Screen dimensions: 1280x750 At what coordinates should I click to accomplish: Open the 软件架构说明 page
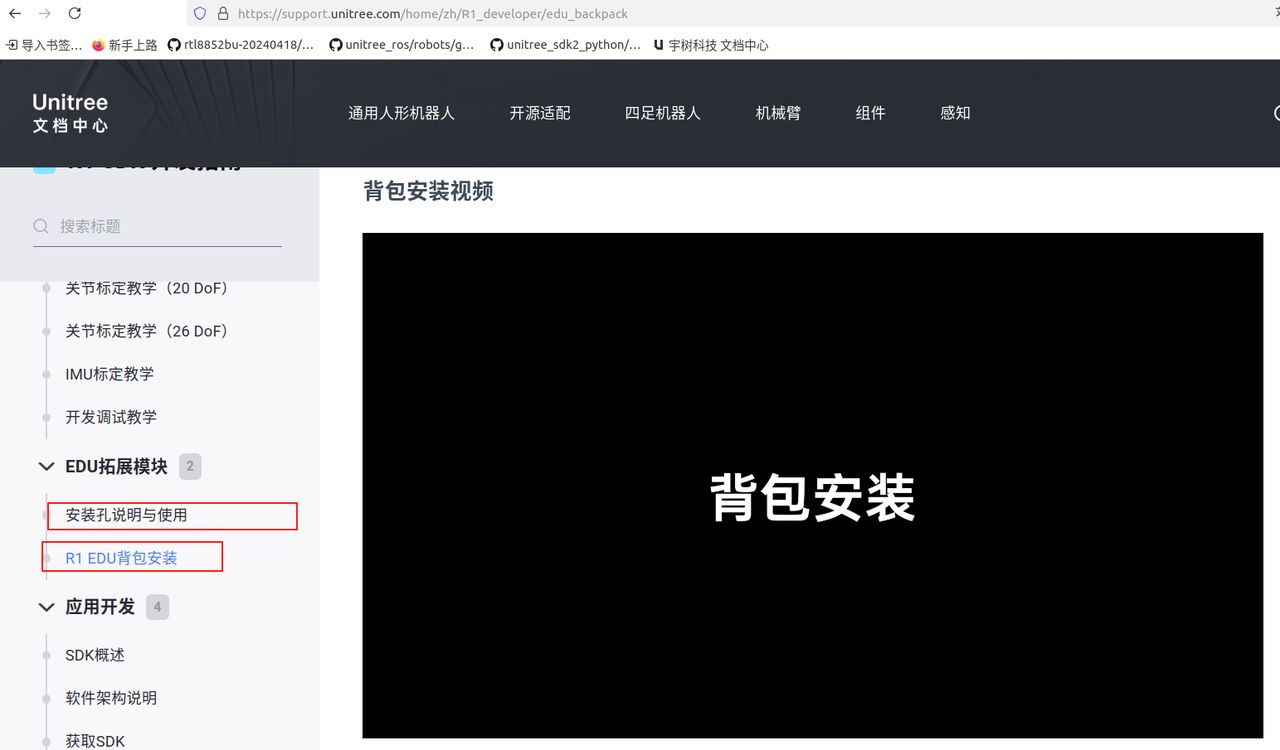(111, 698)
